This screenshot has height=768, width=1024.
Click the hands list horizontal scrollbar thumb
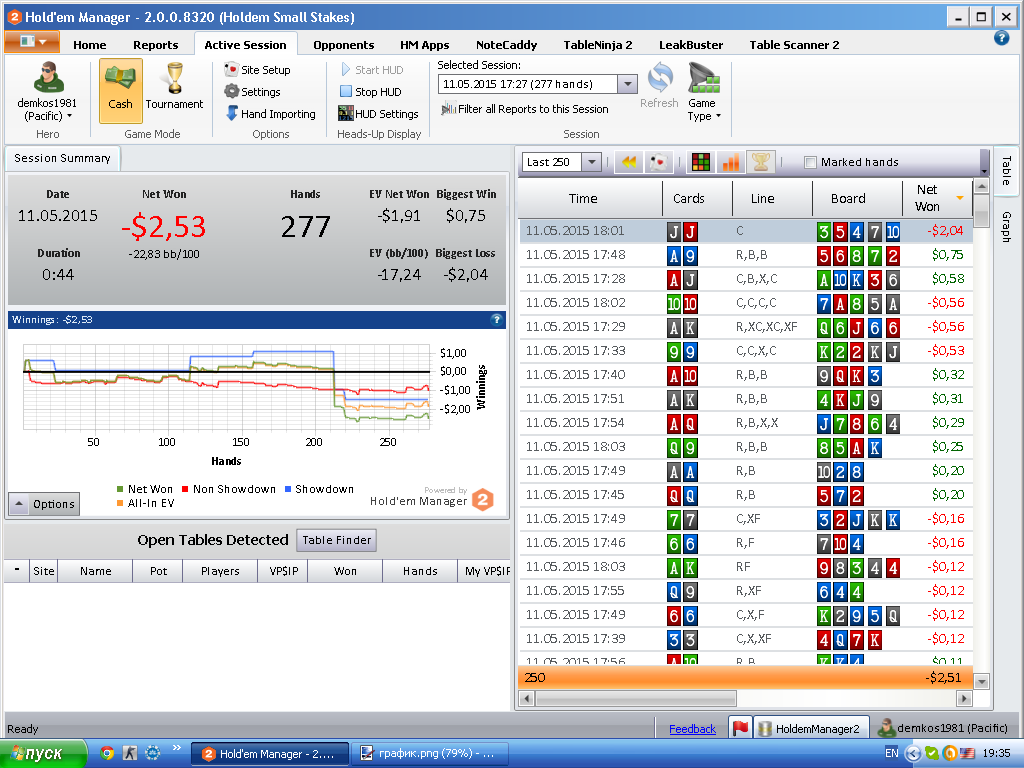[x=636, y=699]
